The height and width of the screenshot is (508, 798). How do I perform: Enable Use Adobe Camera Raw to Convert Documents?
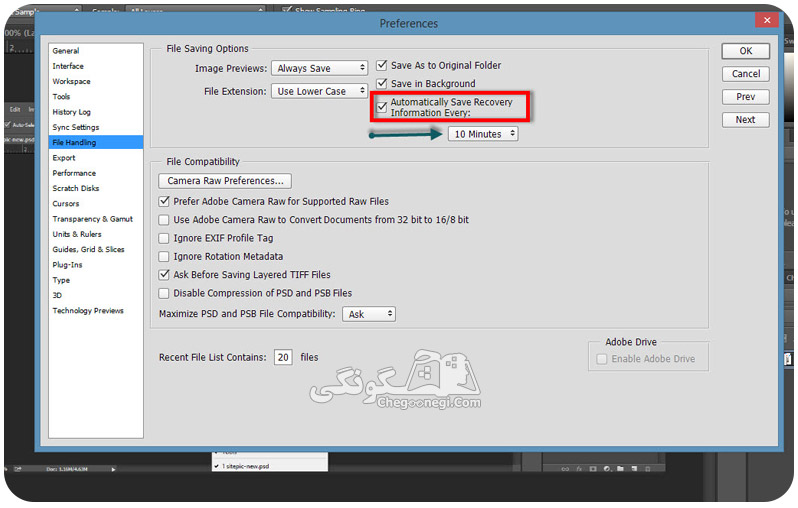click(x=164, y=219)
